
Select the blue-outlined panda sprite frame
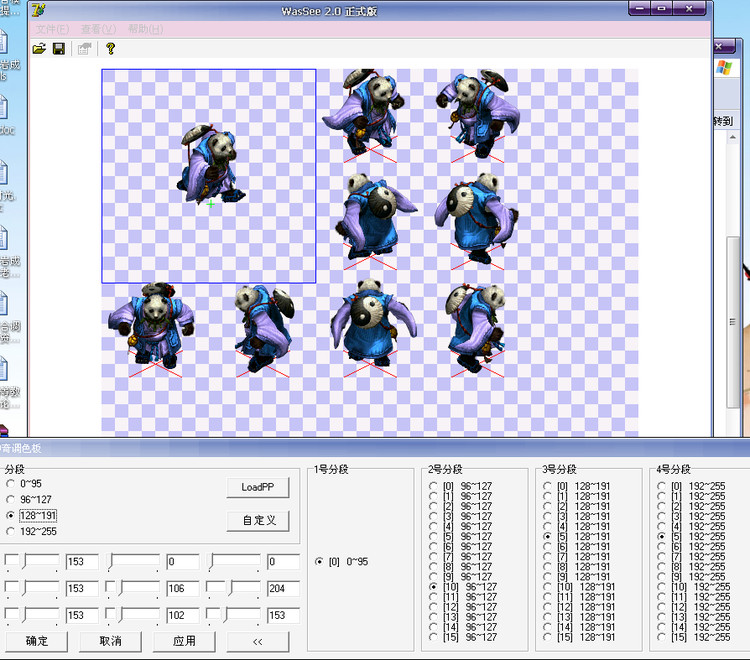[209, 176]
